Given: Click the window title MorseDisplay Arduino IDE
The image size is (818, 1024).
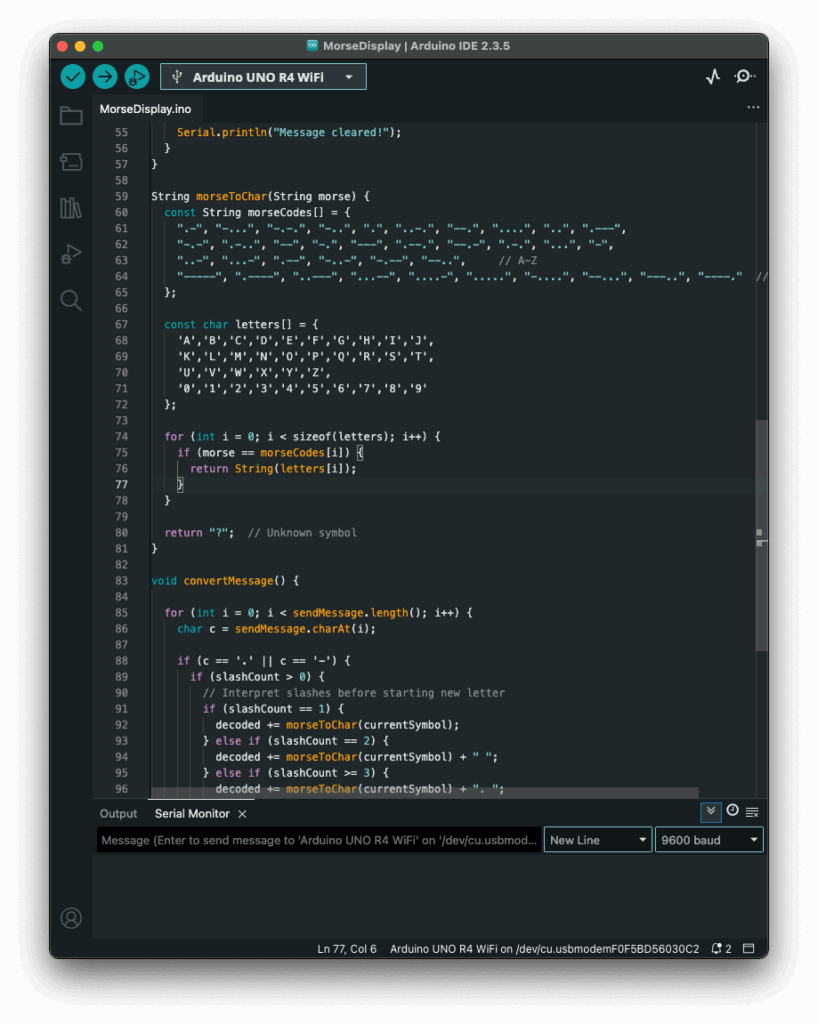Looking at the screenshot, I should click(416, 46).
